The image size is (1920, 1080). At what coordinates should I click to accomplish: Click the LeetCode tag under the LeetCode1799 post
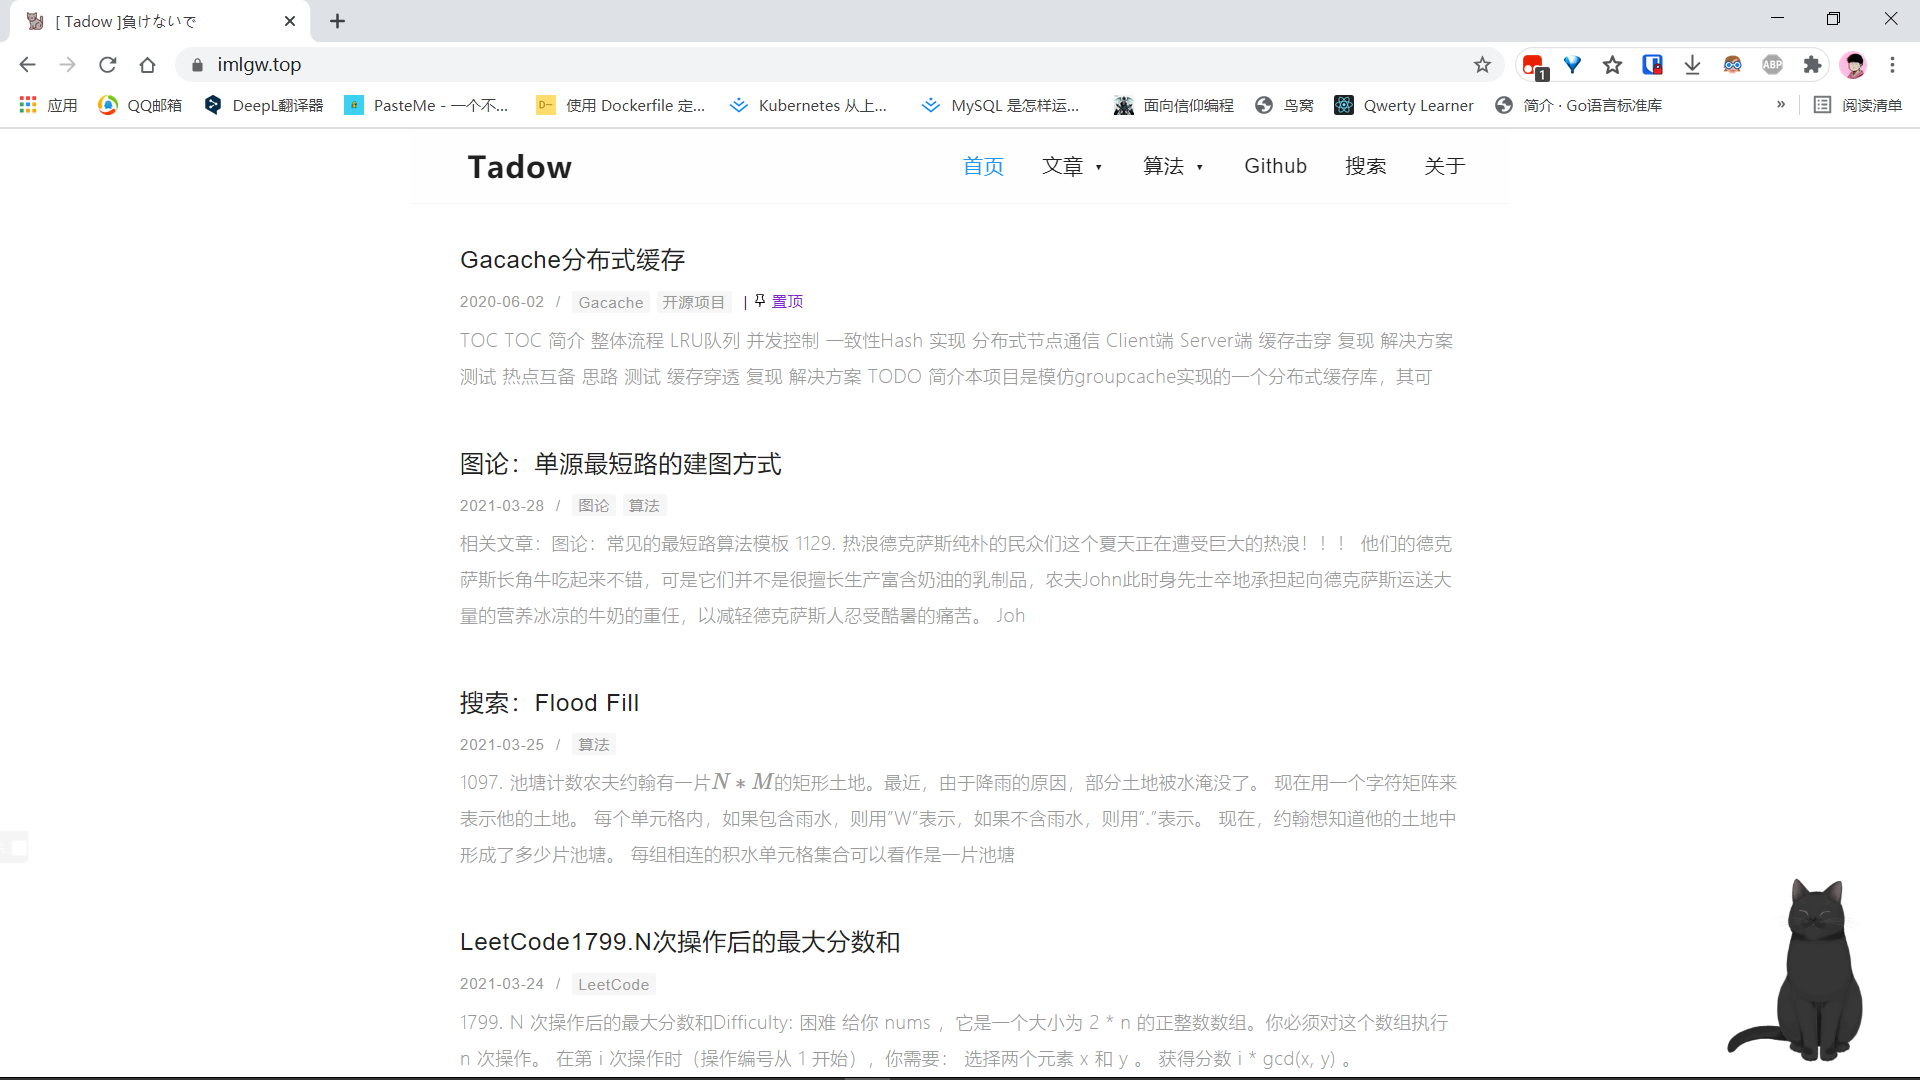click(x=613, y=984)
